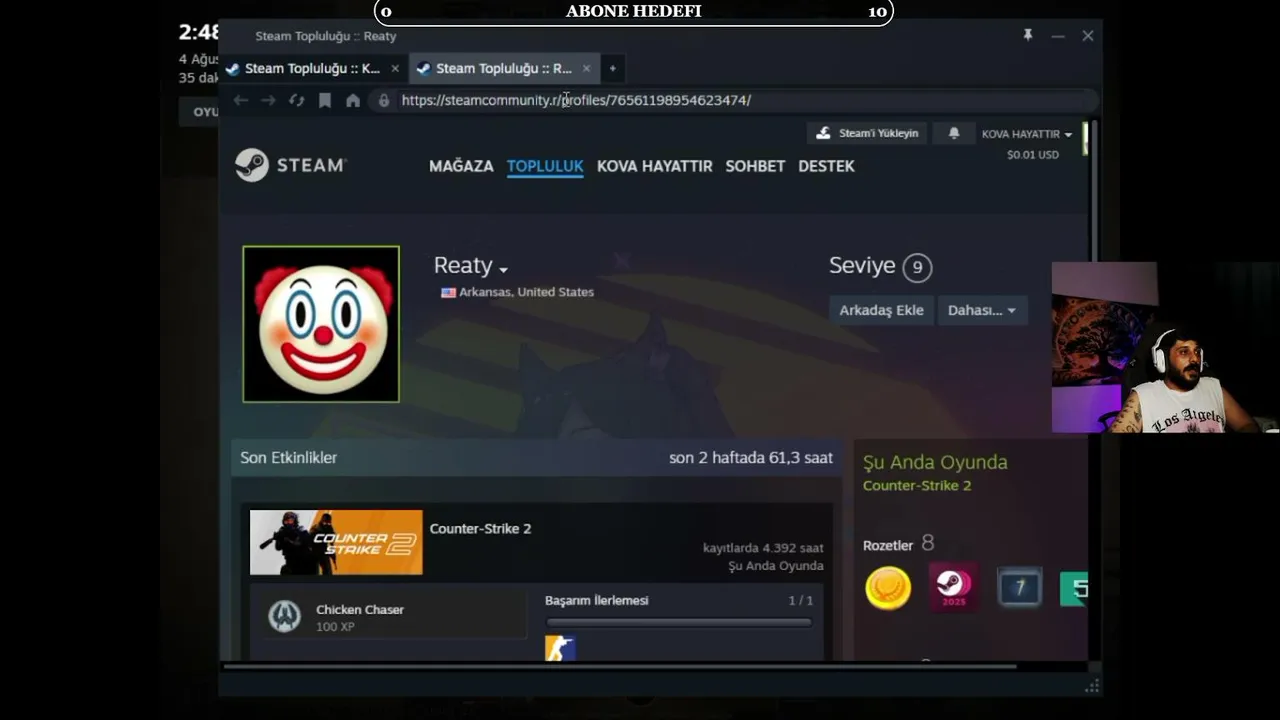
Task: Click the Şu Anda Oyunda heading
Action: coord(935,462)
